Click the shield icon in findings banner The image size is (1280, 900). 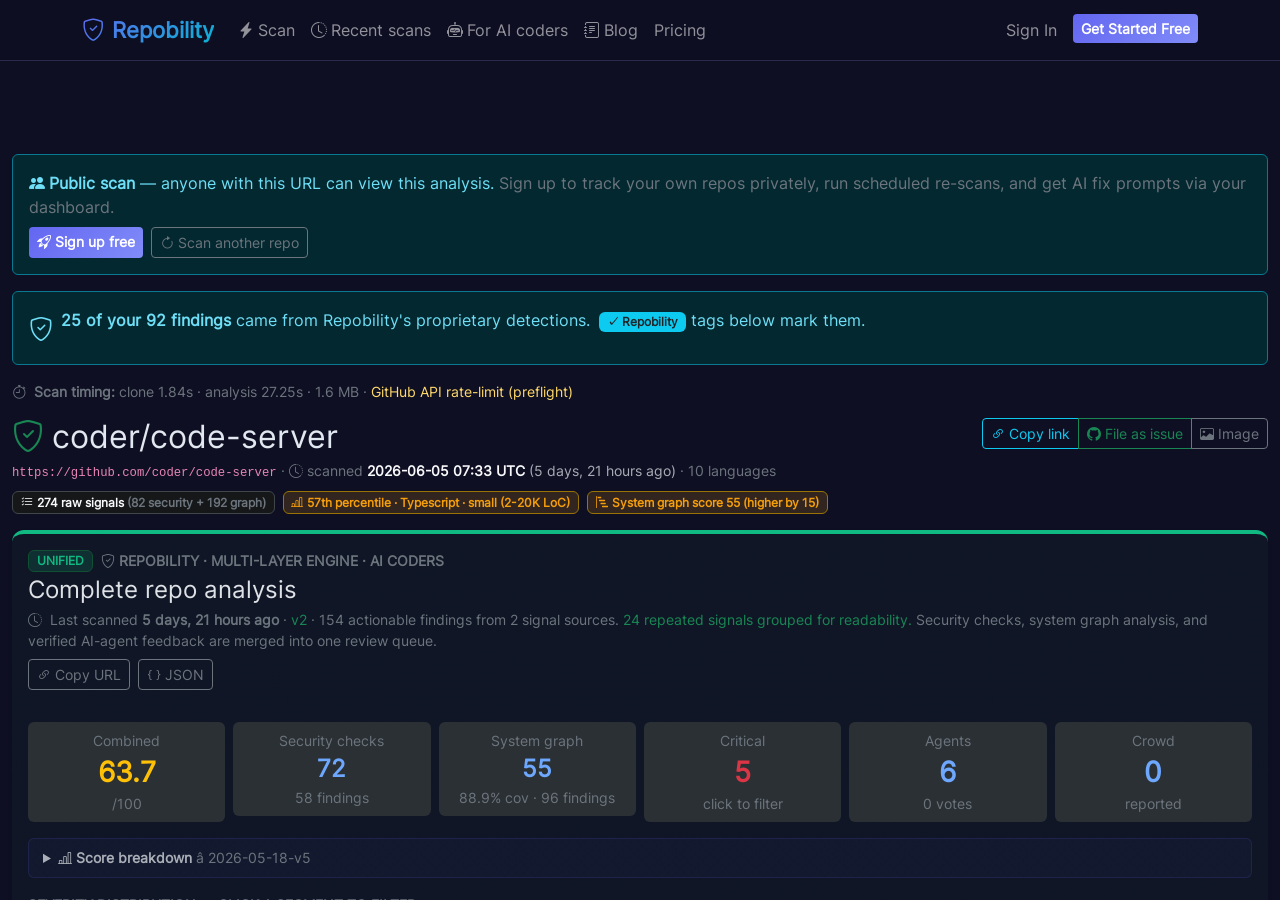tap(41, 328)
